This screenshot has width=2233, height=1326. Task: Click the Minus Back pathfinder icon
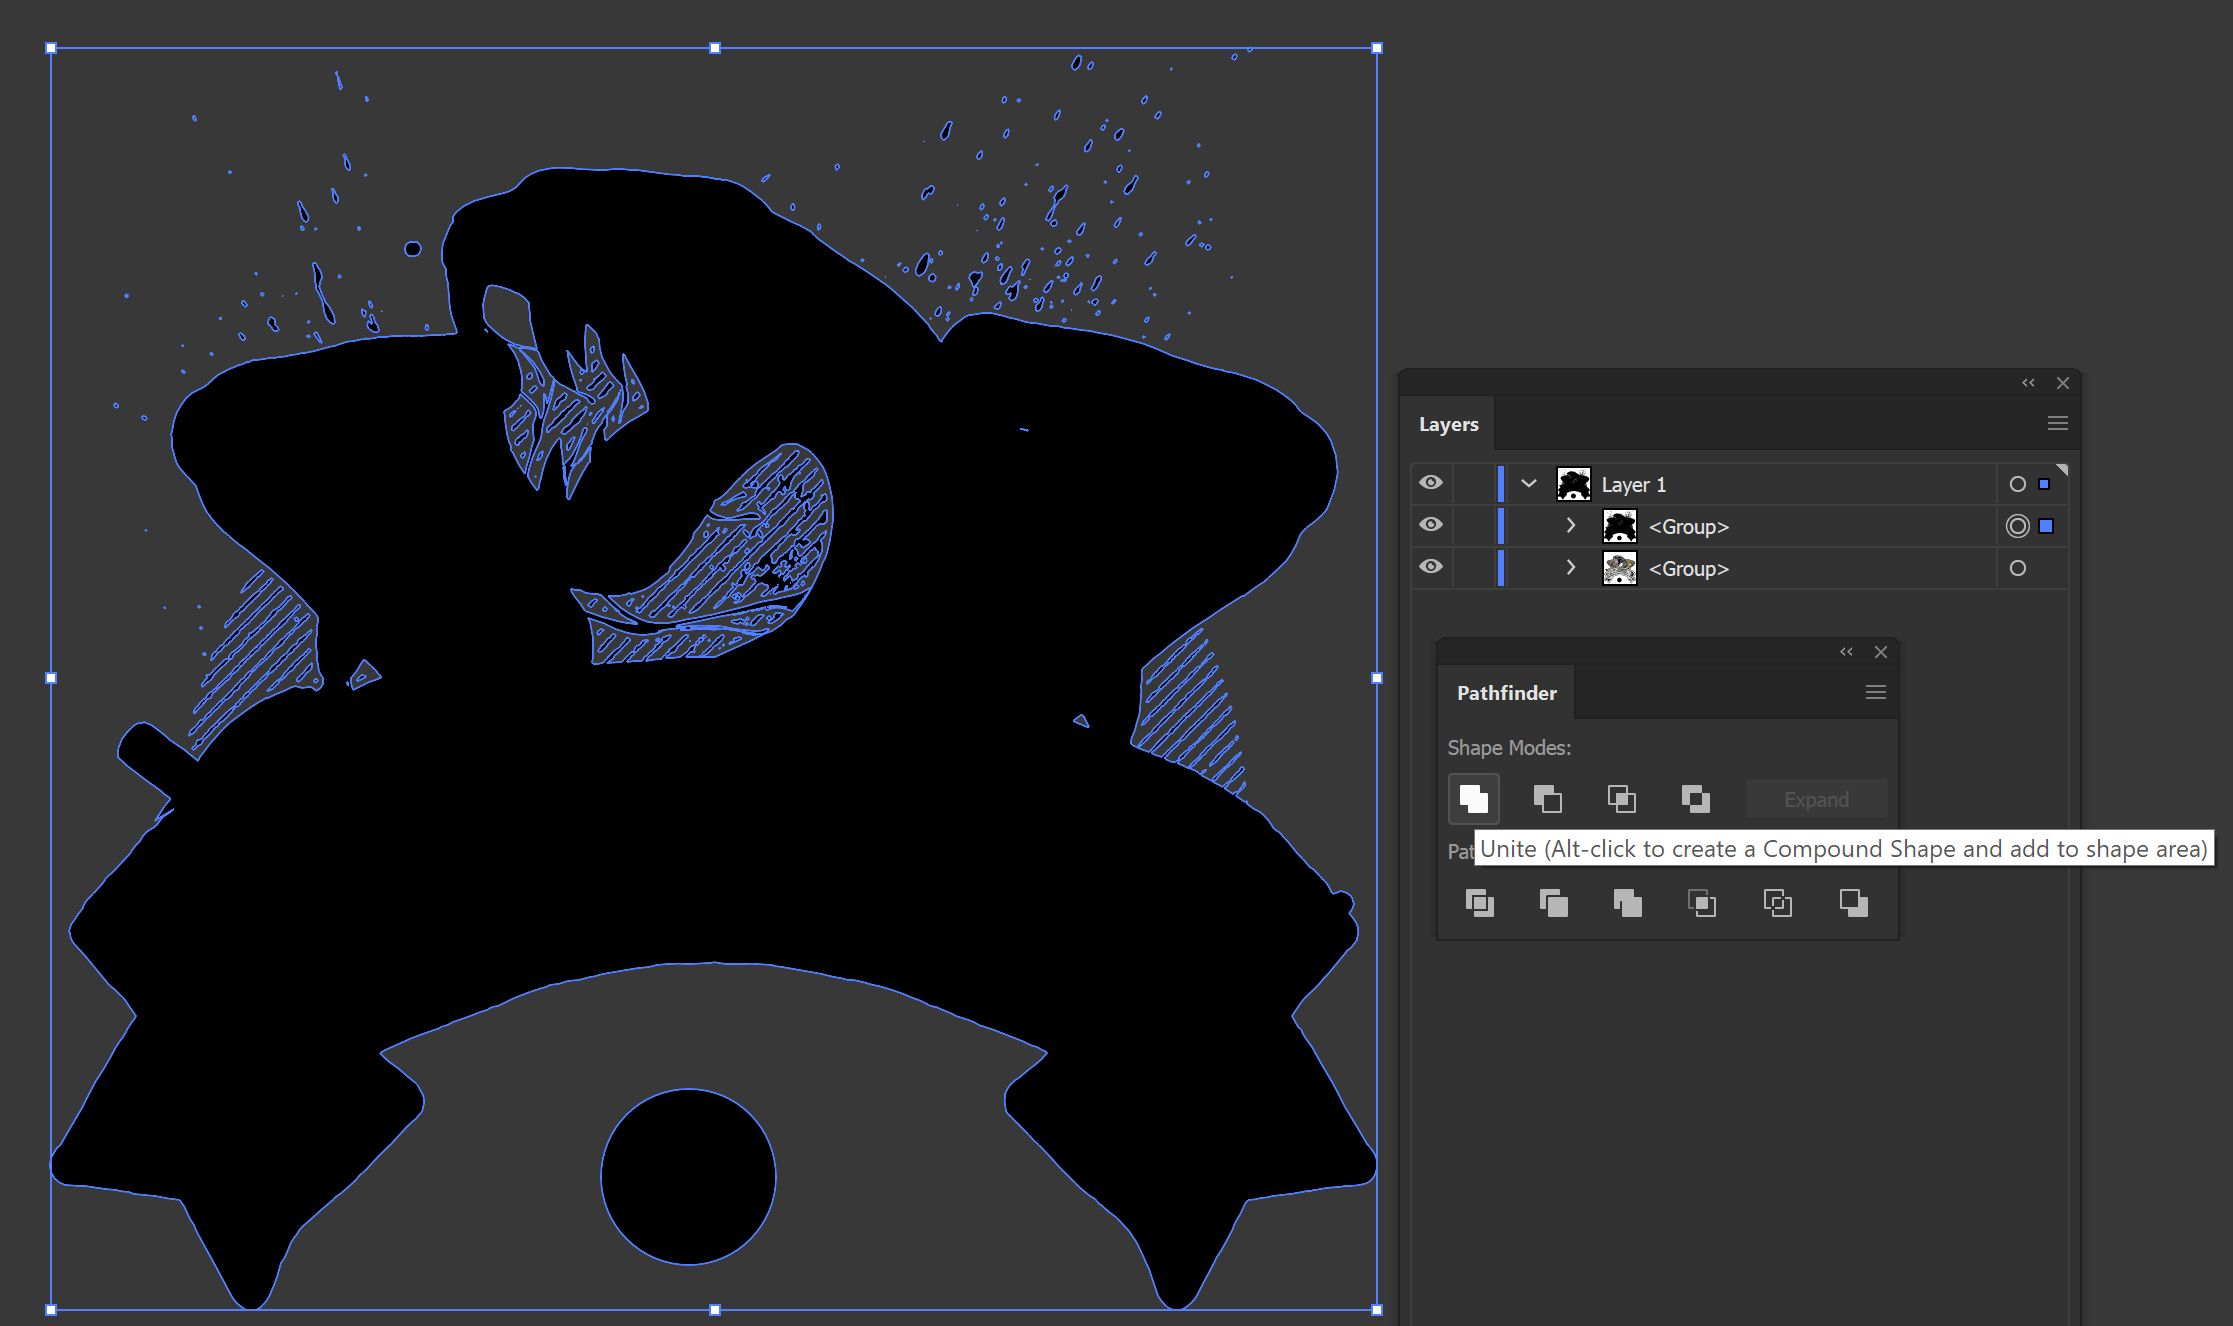[1853, 903]
